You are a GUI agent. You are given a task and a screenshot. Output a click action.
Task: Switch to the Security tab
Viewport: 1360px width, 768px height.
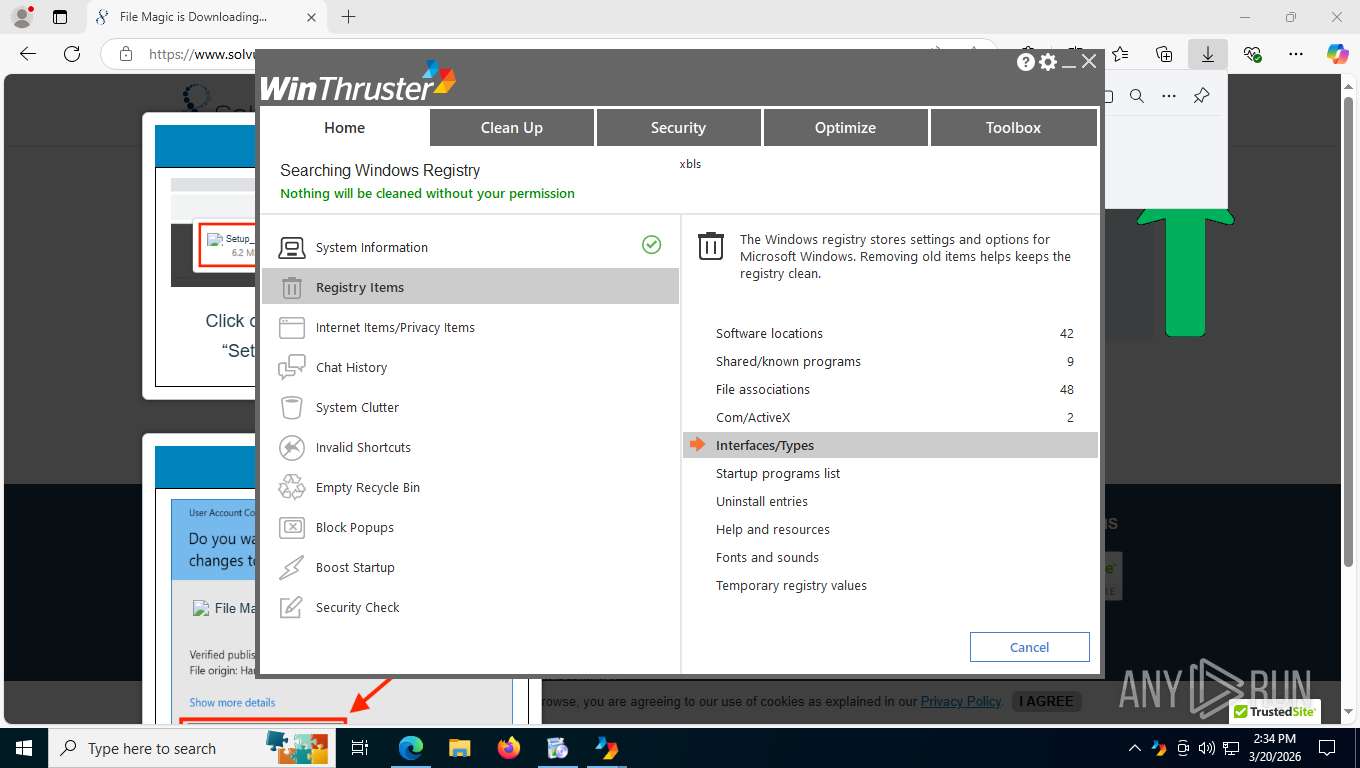679,128
